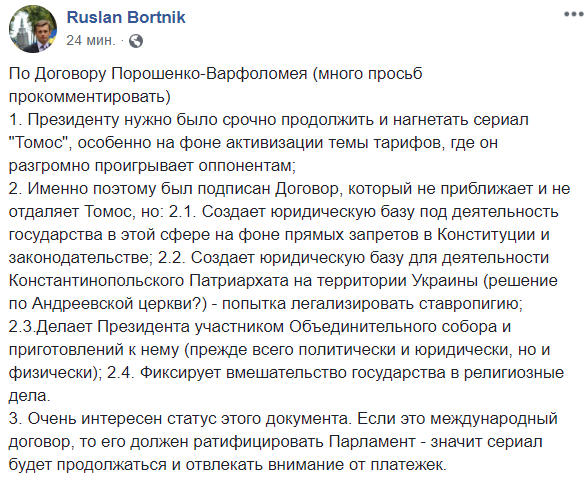The height and width of the screenshot is (478, 587).
Task: Click the phrase "Андреевской церкви?)"
Action: point(119,304)
